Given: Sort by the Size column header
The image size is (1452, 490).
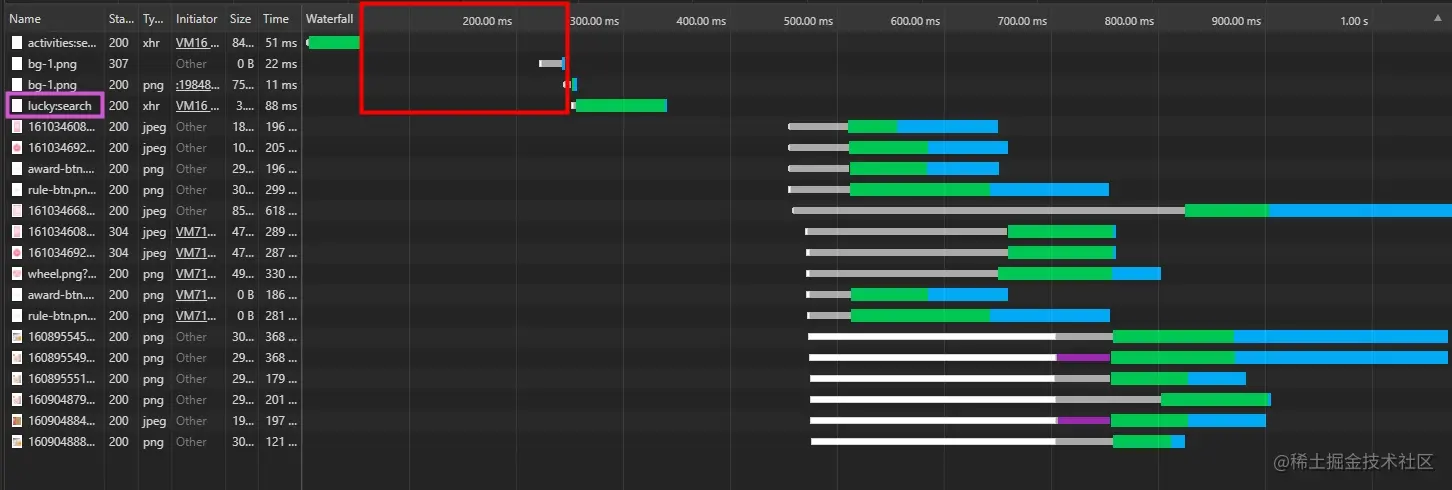Looking at the screenshot, I should click(x=240, y=19).
